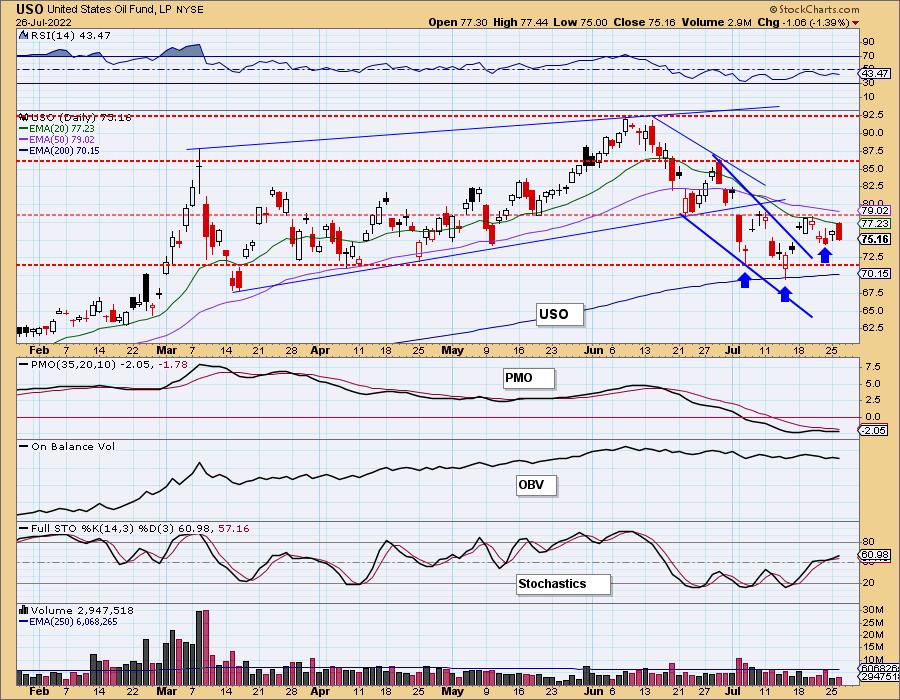Click the 92.5 price axis label
The image size is (900, 700).
[x=873, y=115]
